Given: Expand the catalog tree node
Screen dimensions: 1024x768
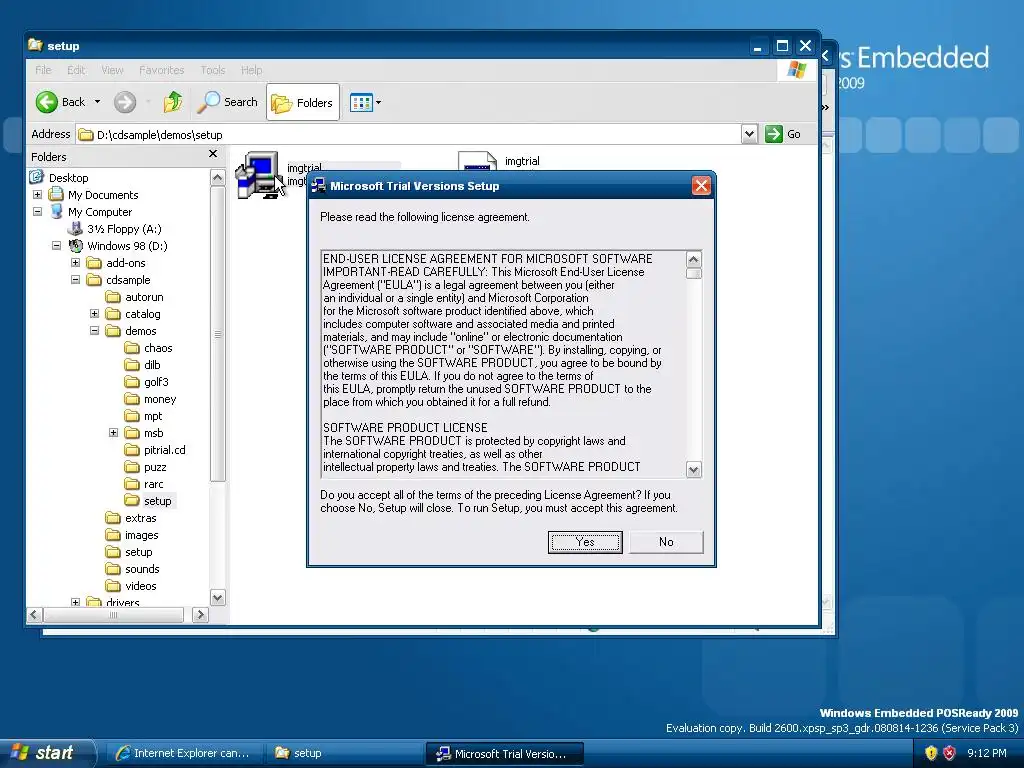Looking at the screenshot, I should pos(94,313).
